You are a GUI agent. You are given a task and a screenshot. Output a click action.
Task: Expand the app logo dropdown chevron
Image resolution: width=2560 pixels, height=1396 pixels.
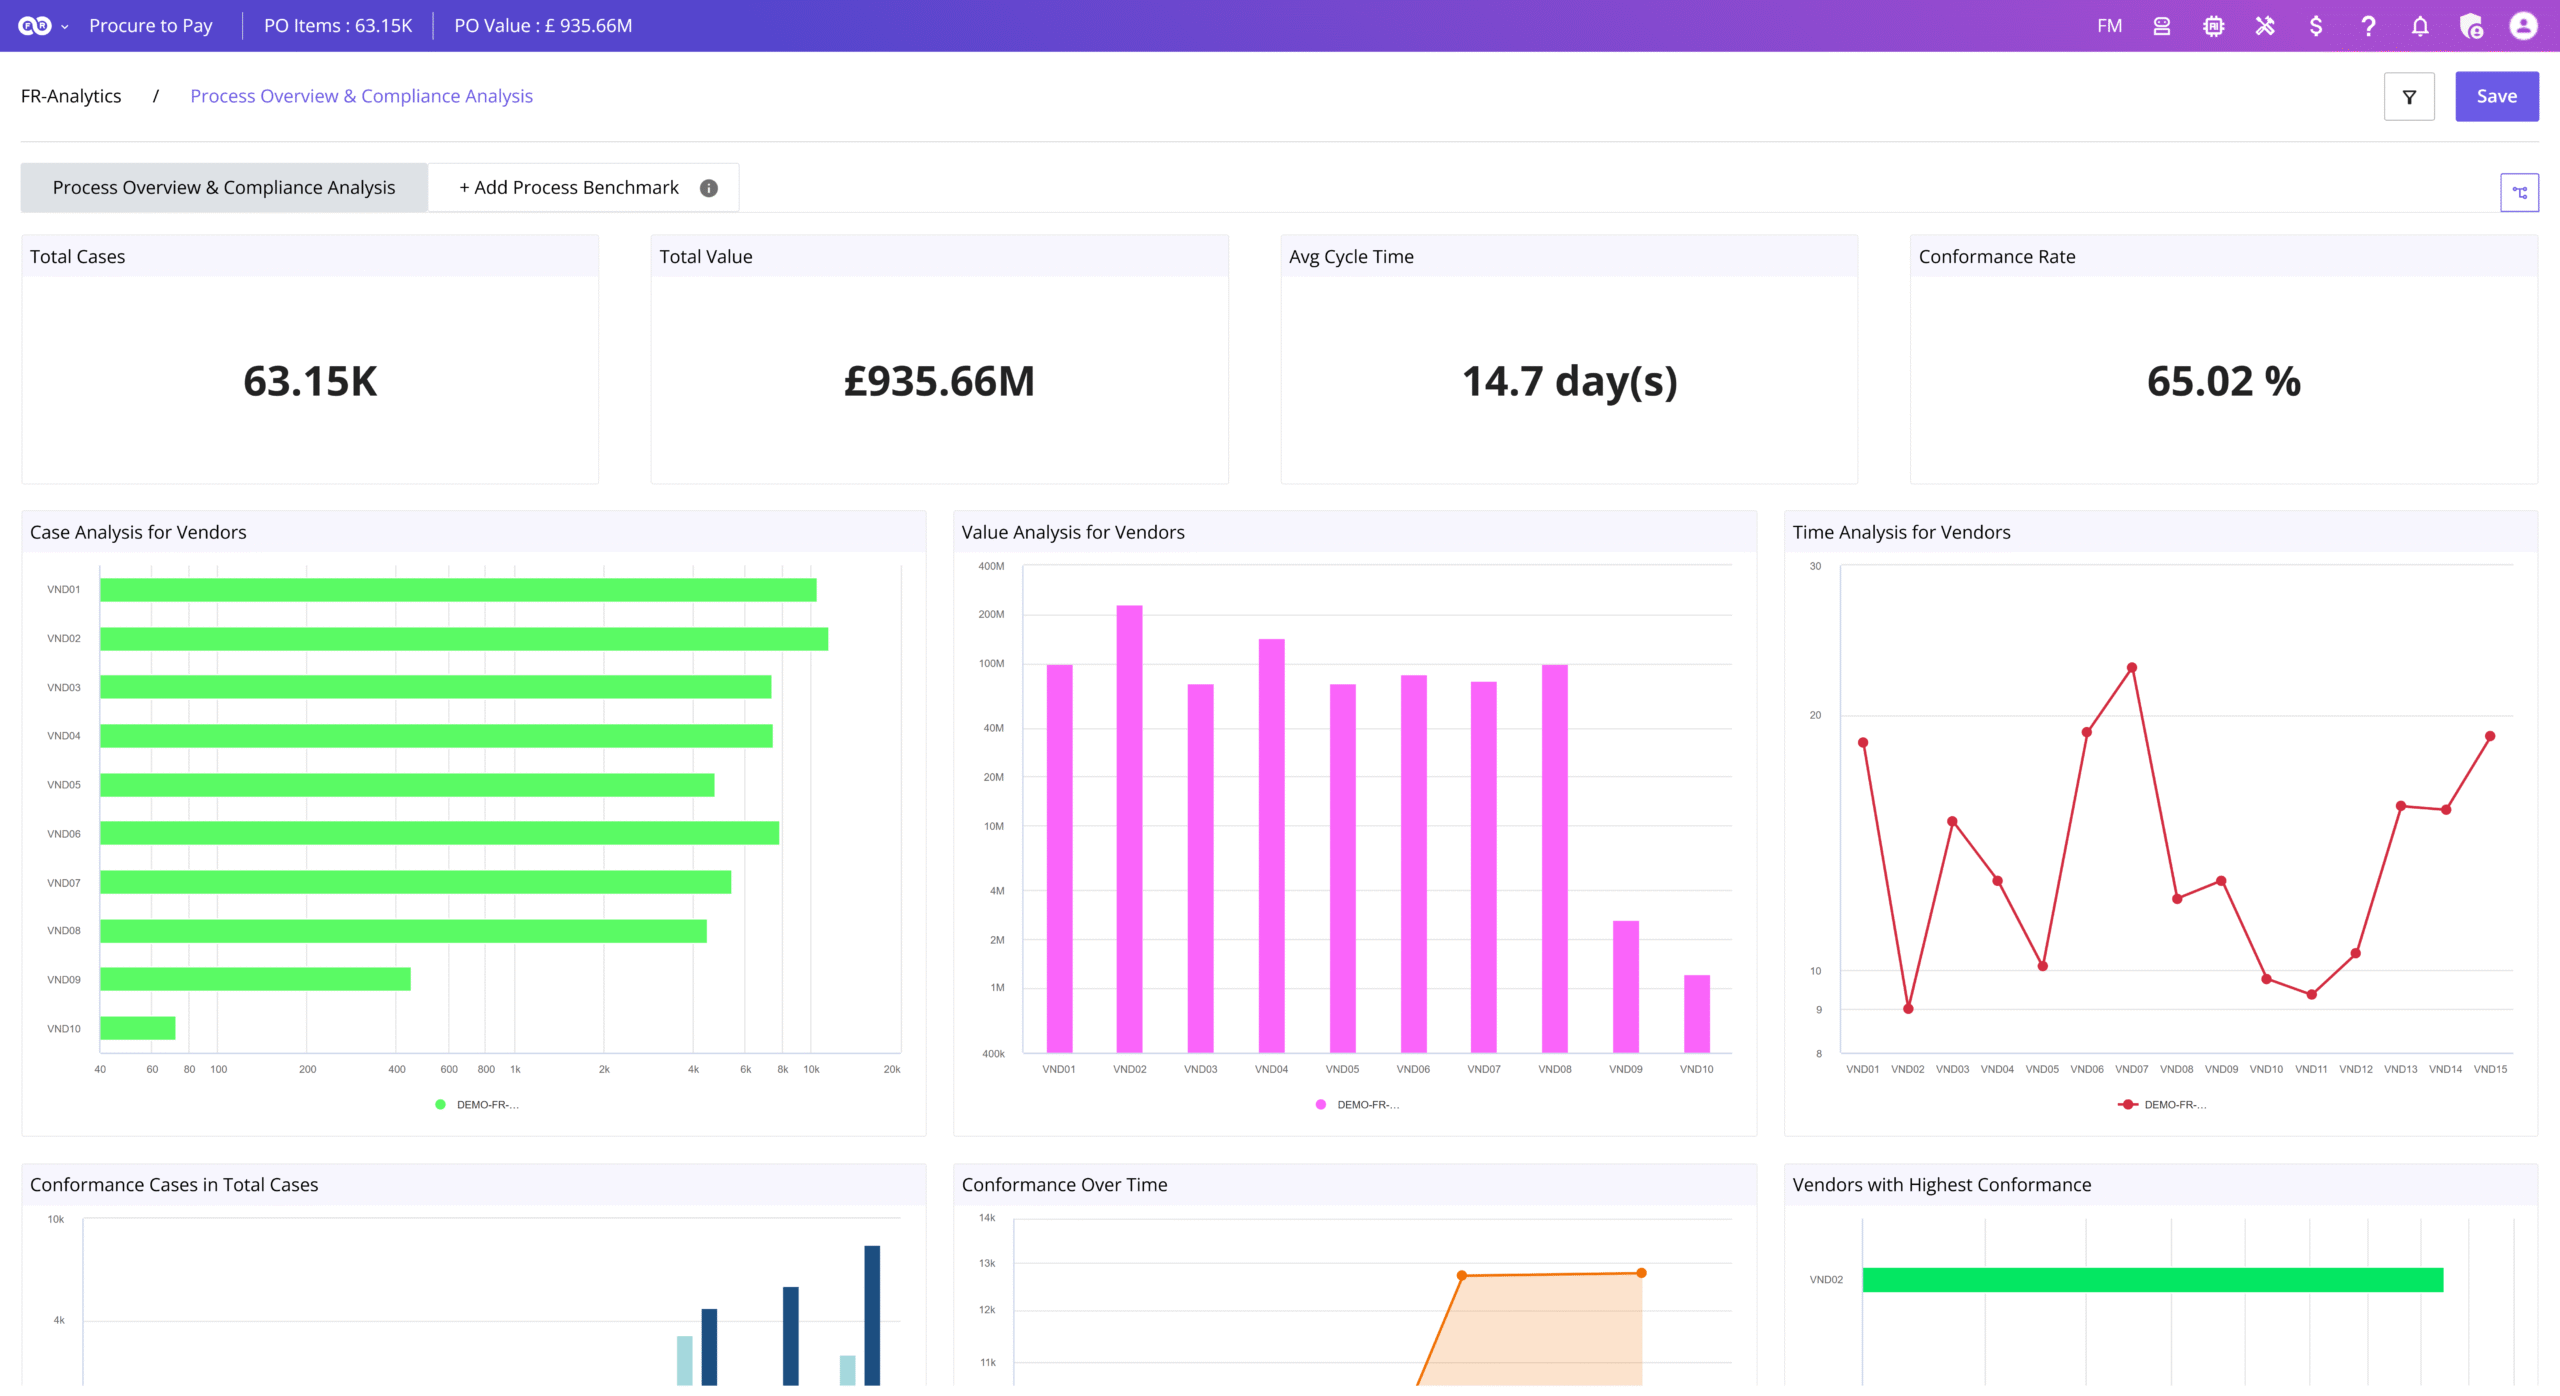click(65, 27)
